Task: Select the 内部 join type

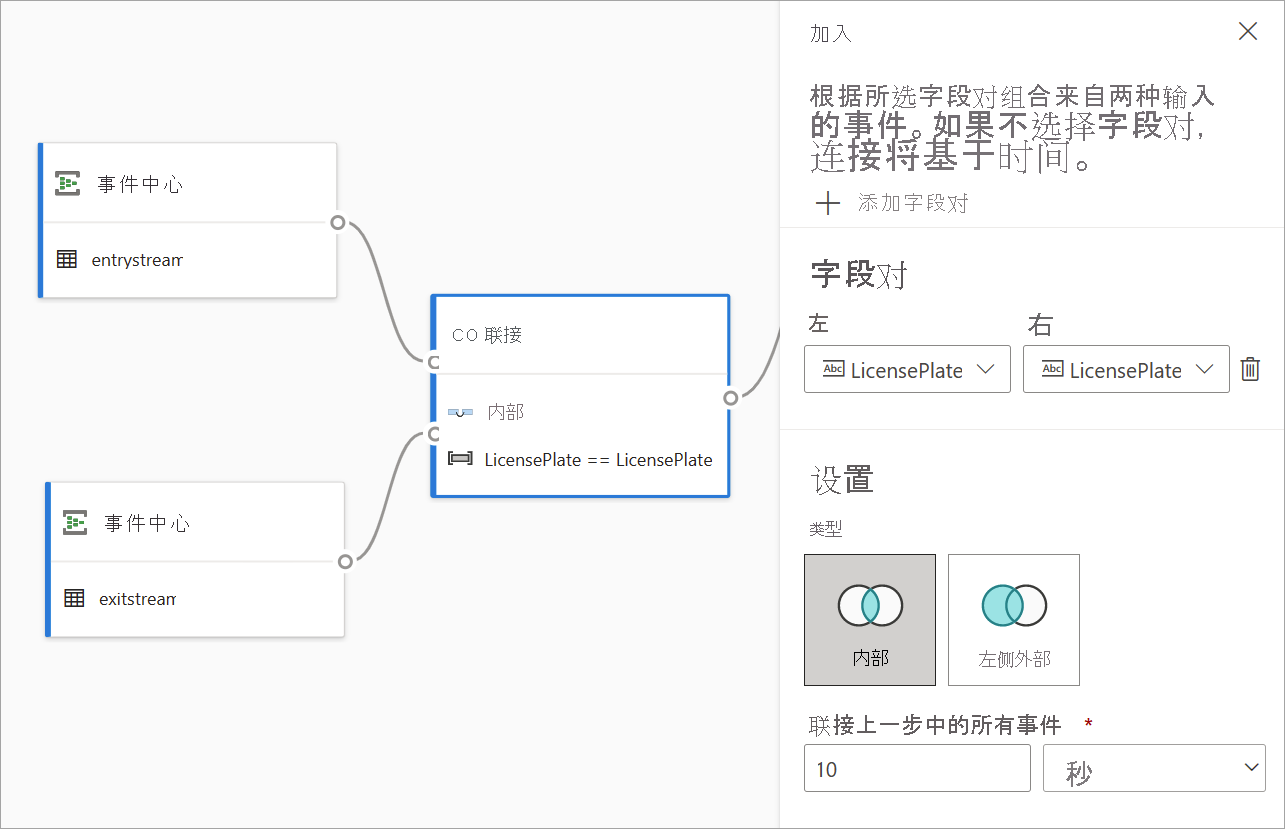Action: pos(869,619)
